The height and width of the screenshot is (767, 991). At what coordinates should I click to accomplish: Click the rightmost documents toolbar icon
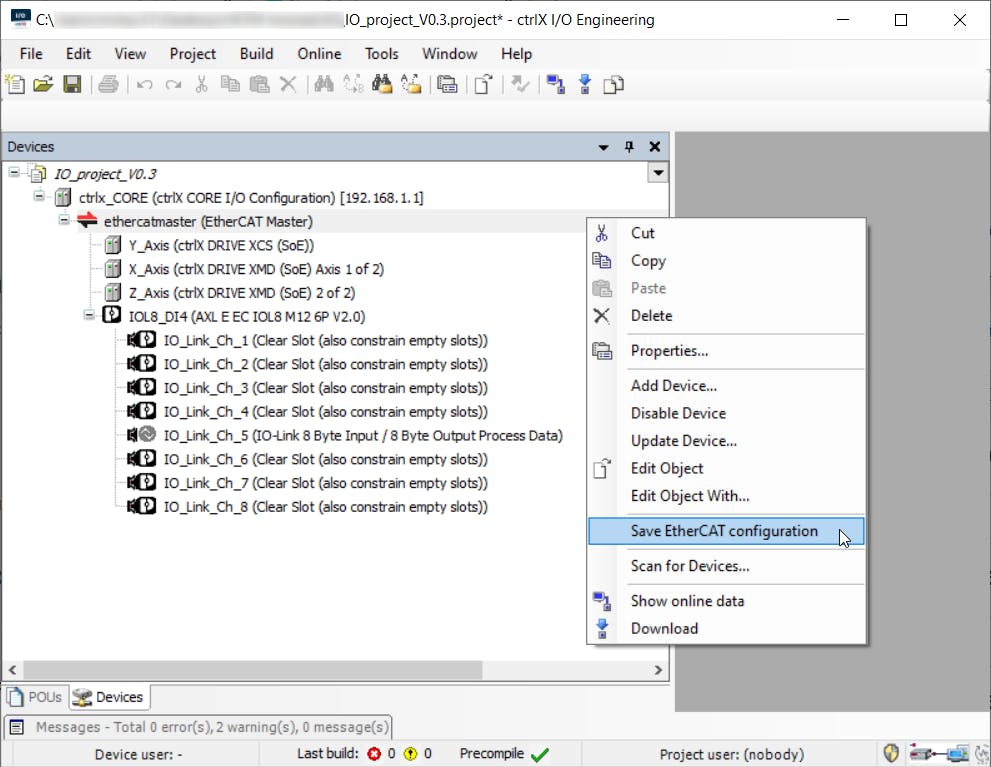pos(614,84)
